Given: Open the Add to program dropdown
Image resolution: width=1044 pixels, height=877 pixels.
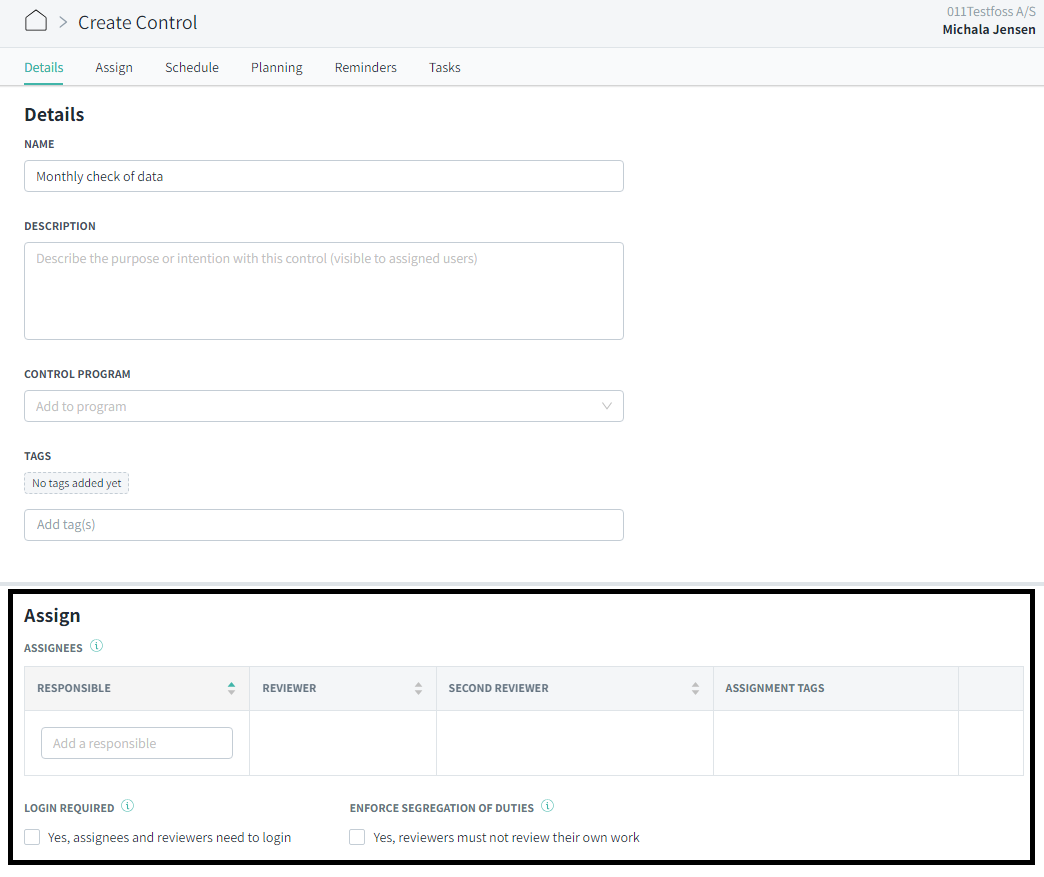Looking at the screenshot, I should click(323, 406).
